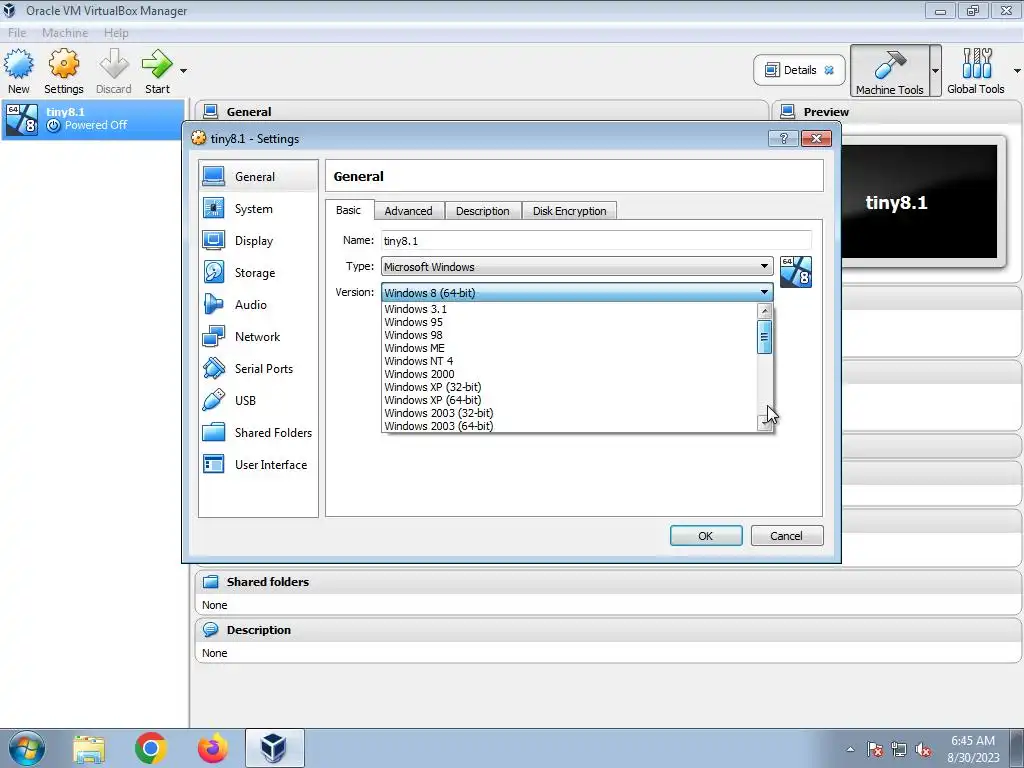Open USB settings category
Screen dimensions: 1024x768
[x=258, y=400]
